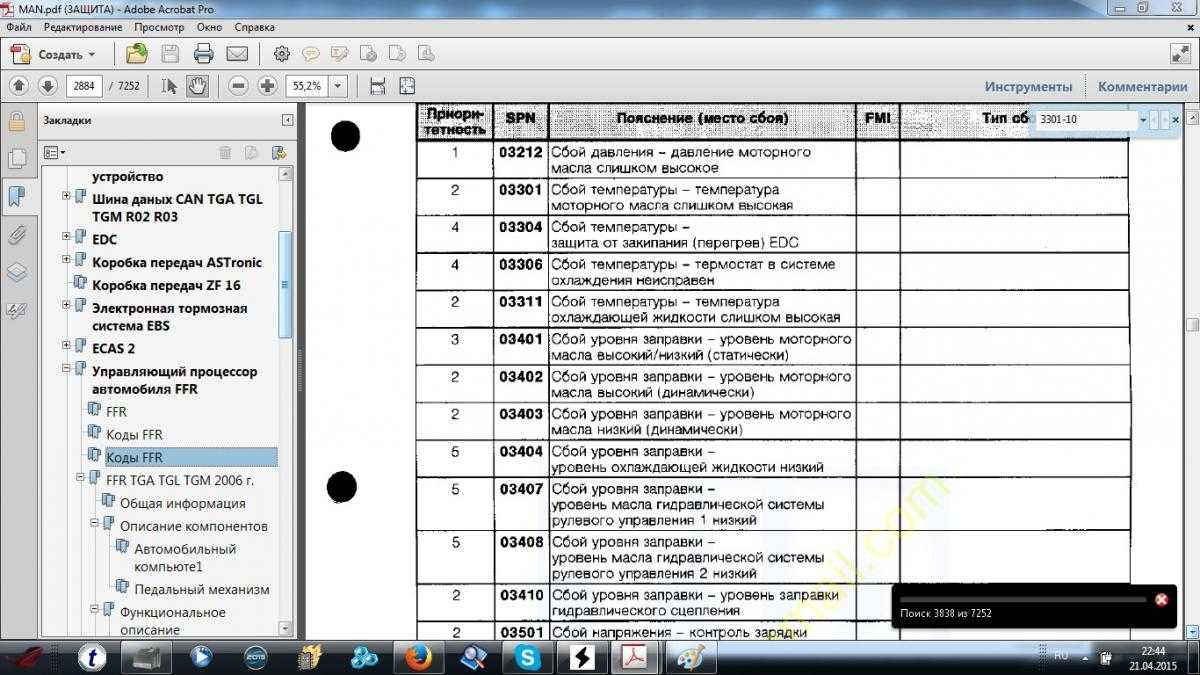
Task: Fit page to window width icon
Action: 377,86
